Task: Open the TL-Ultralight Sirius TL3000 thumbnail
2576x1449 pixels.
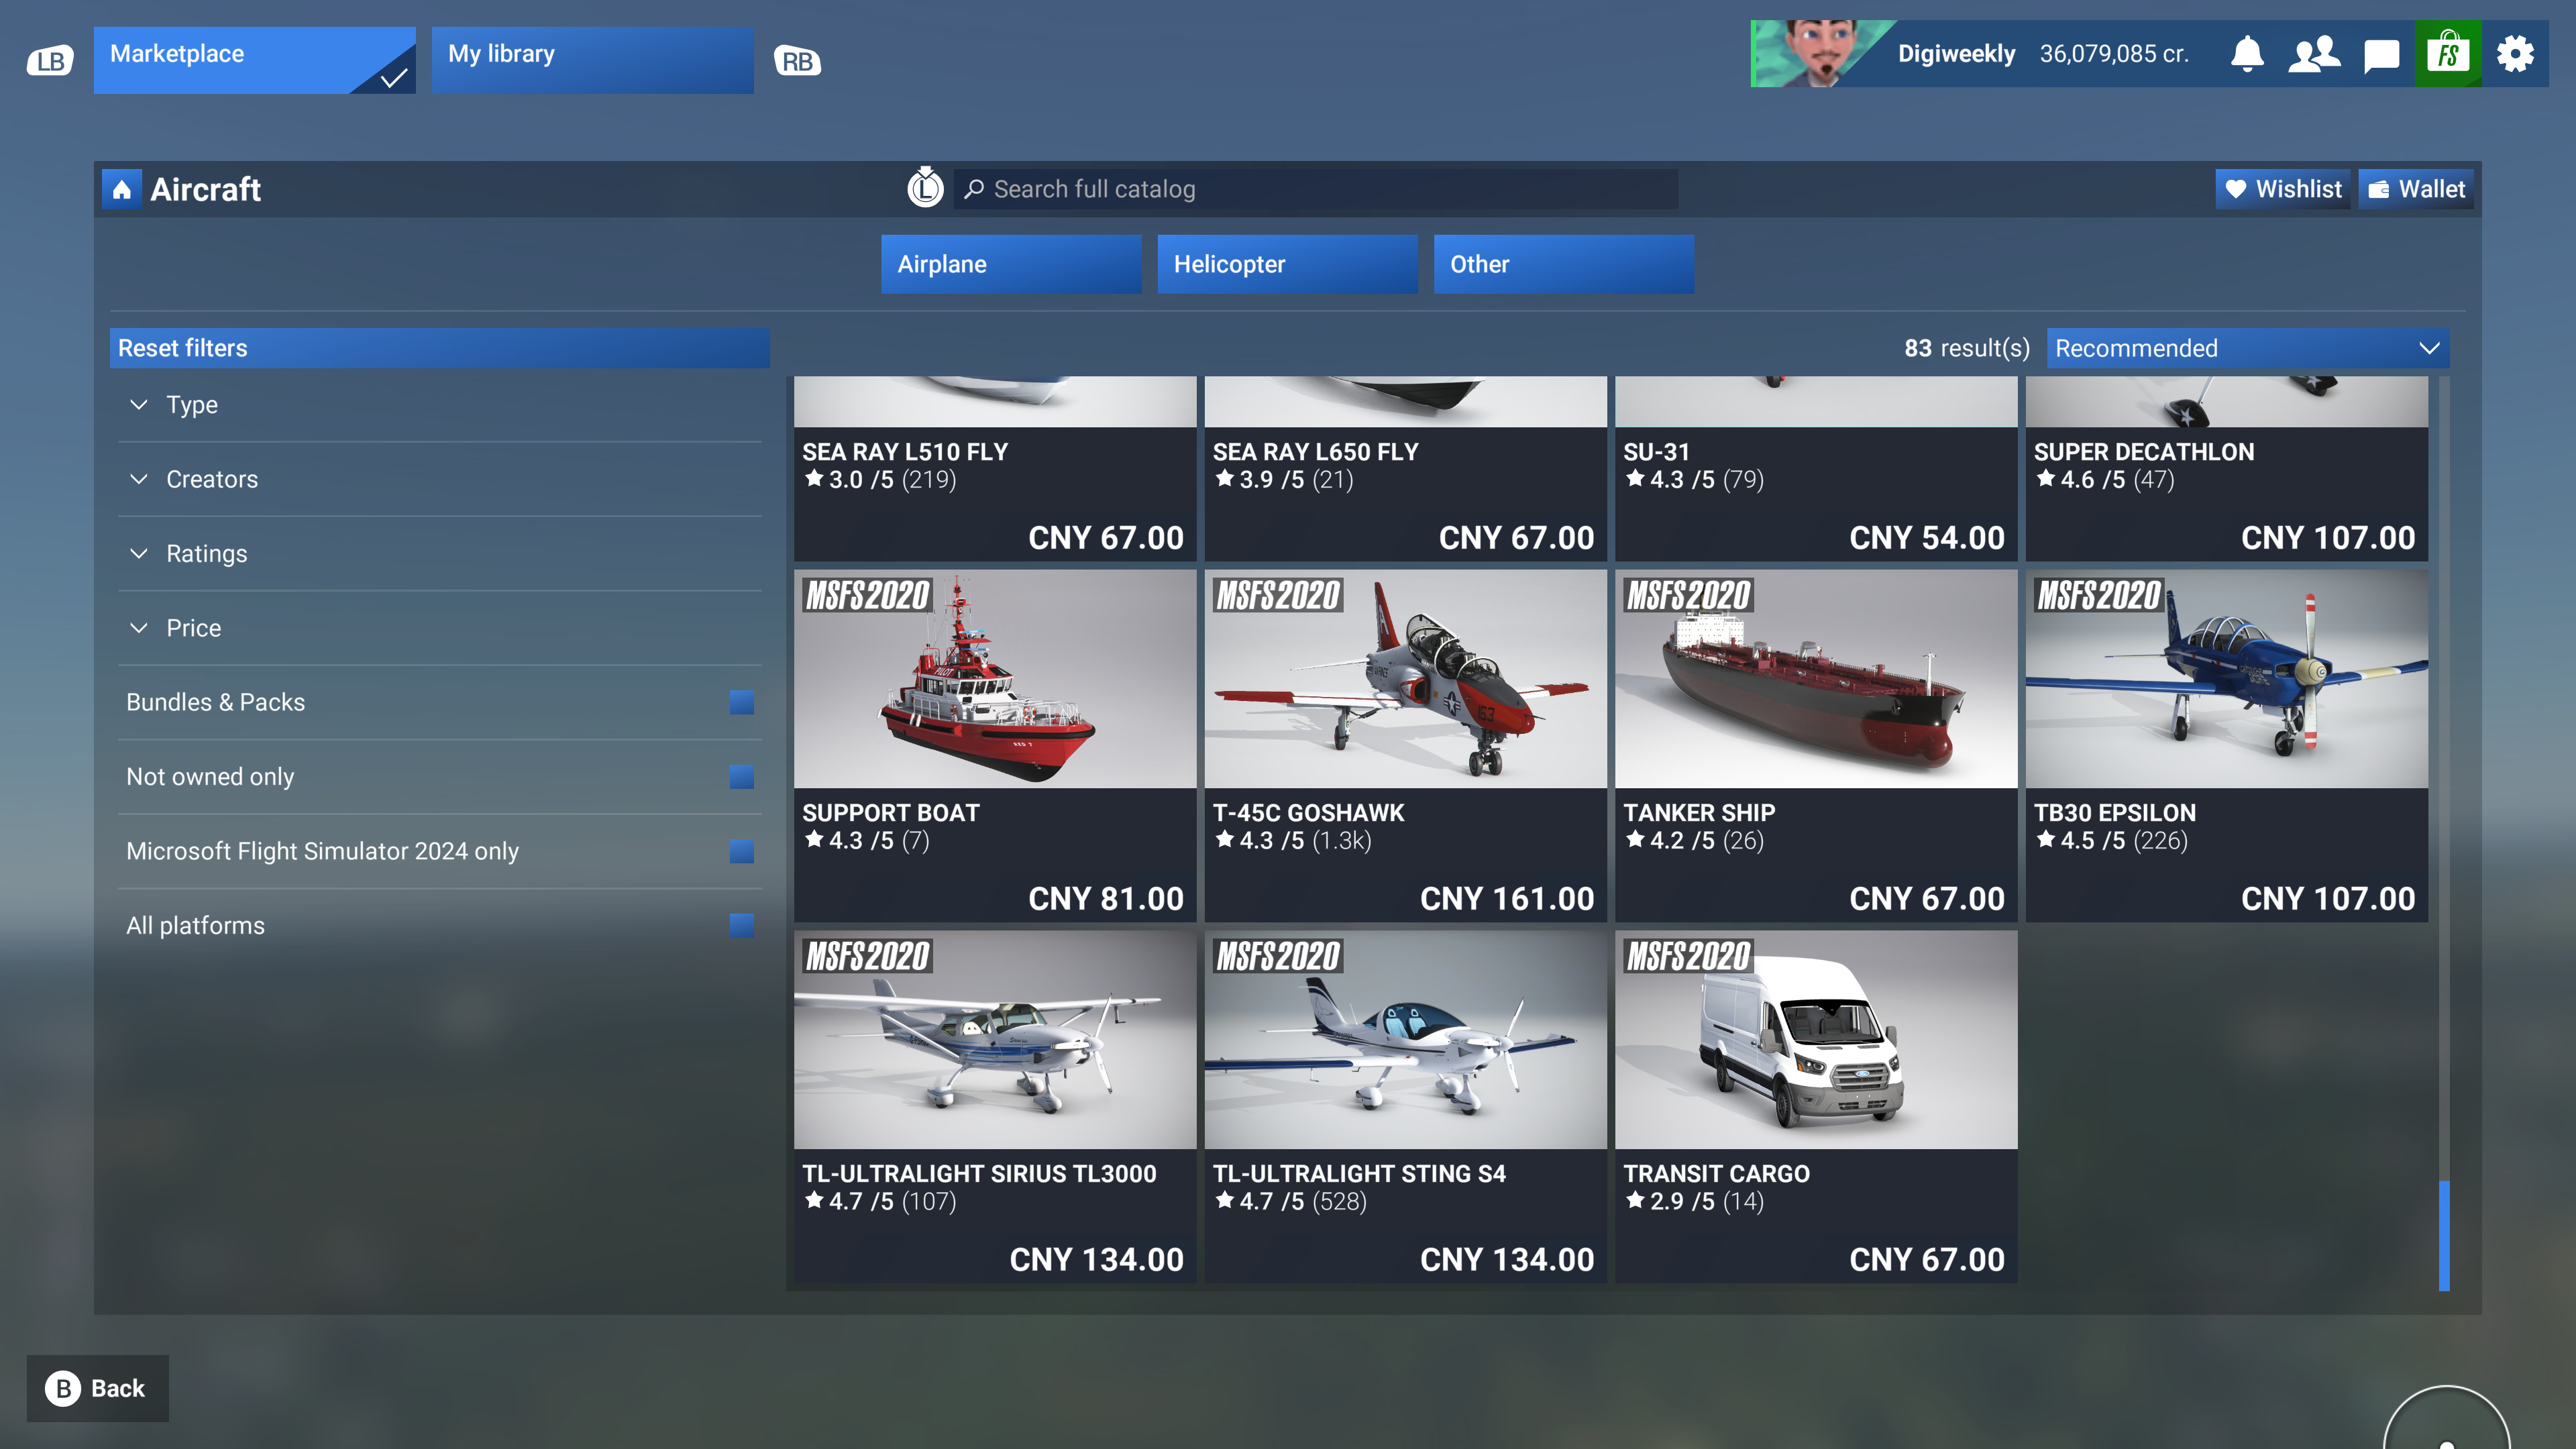Action: click(995, 1040)
